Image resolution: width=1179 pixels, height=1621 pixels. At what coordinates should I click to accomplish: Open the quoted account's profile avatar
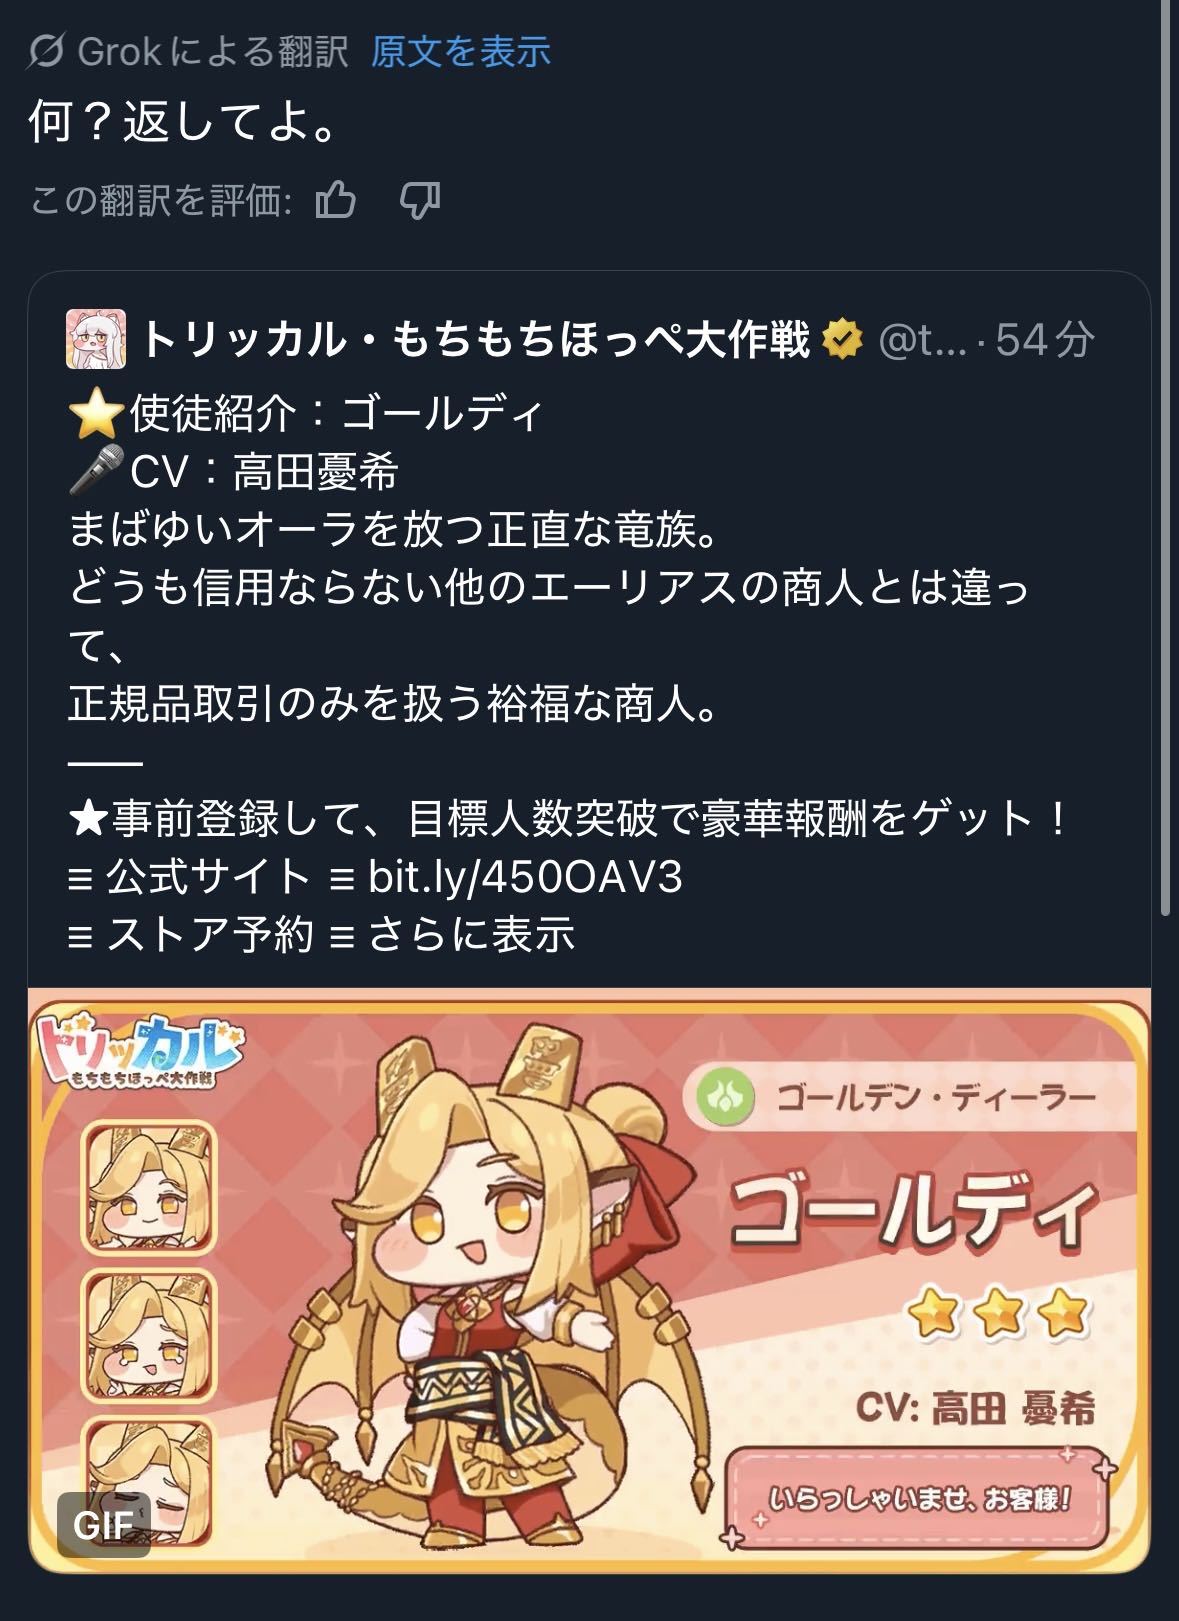click(x=96, y=339)
